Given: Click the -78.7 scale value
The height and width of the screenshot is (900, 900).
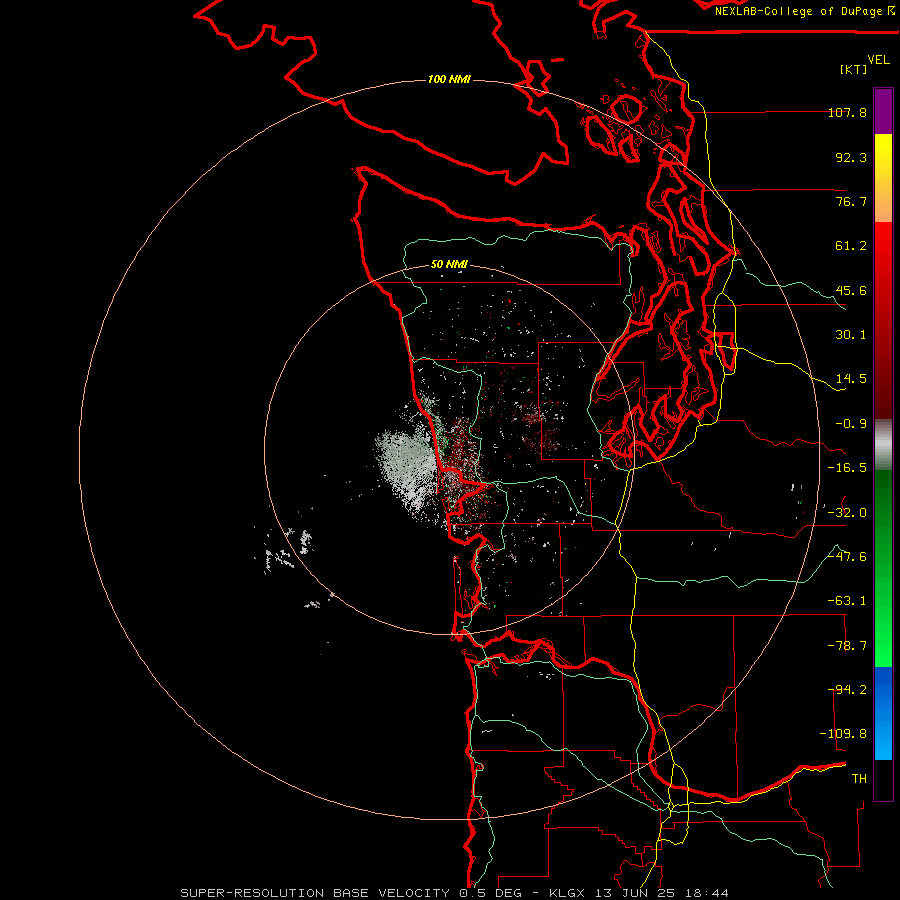Looking at the screenshot, I should (x=847, y=646).
